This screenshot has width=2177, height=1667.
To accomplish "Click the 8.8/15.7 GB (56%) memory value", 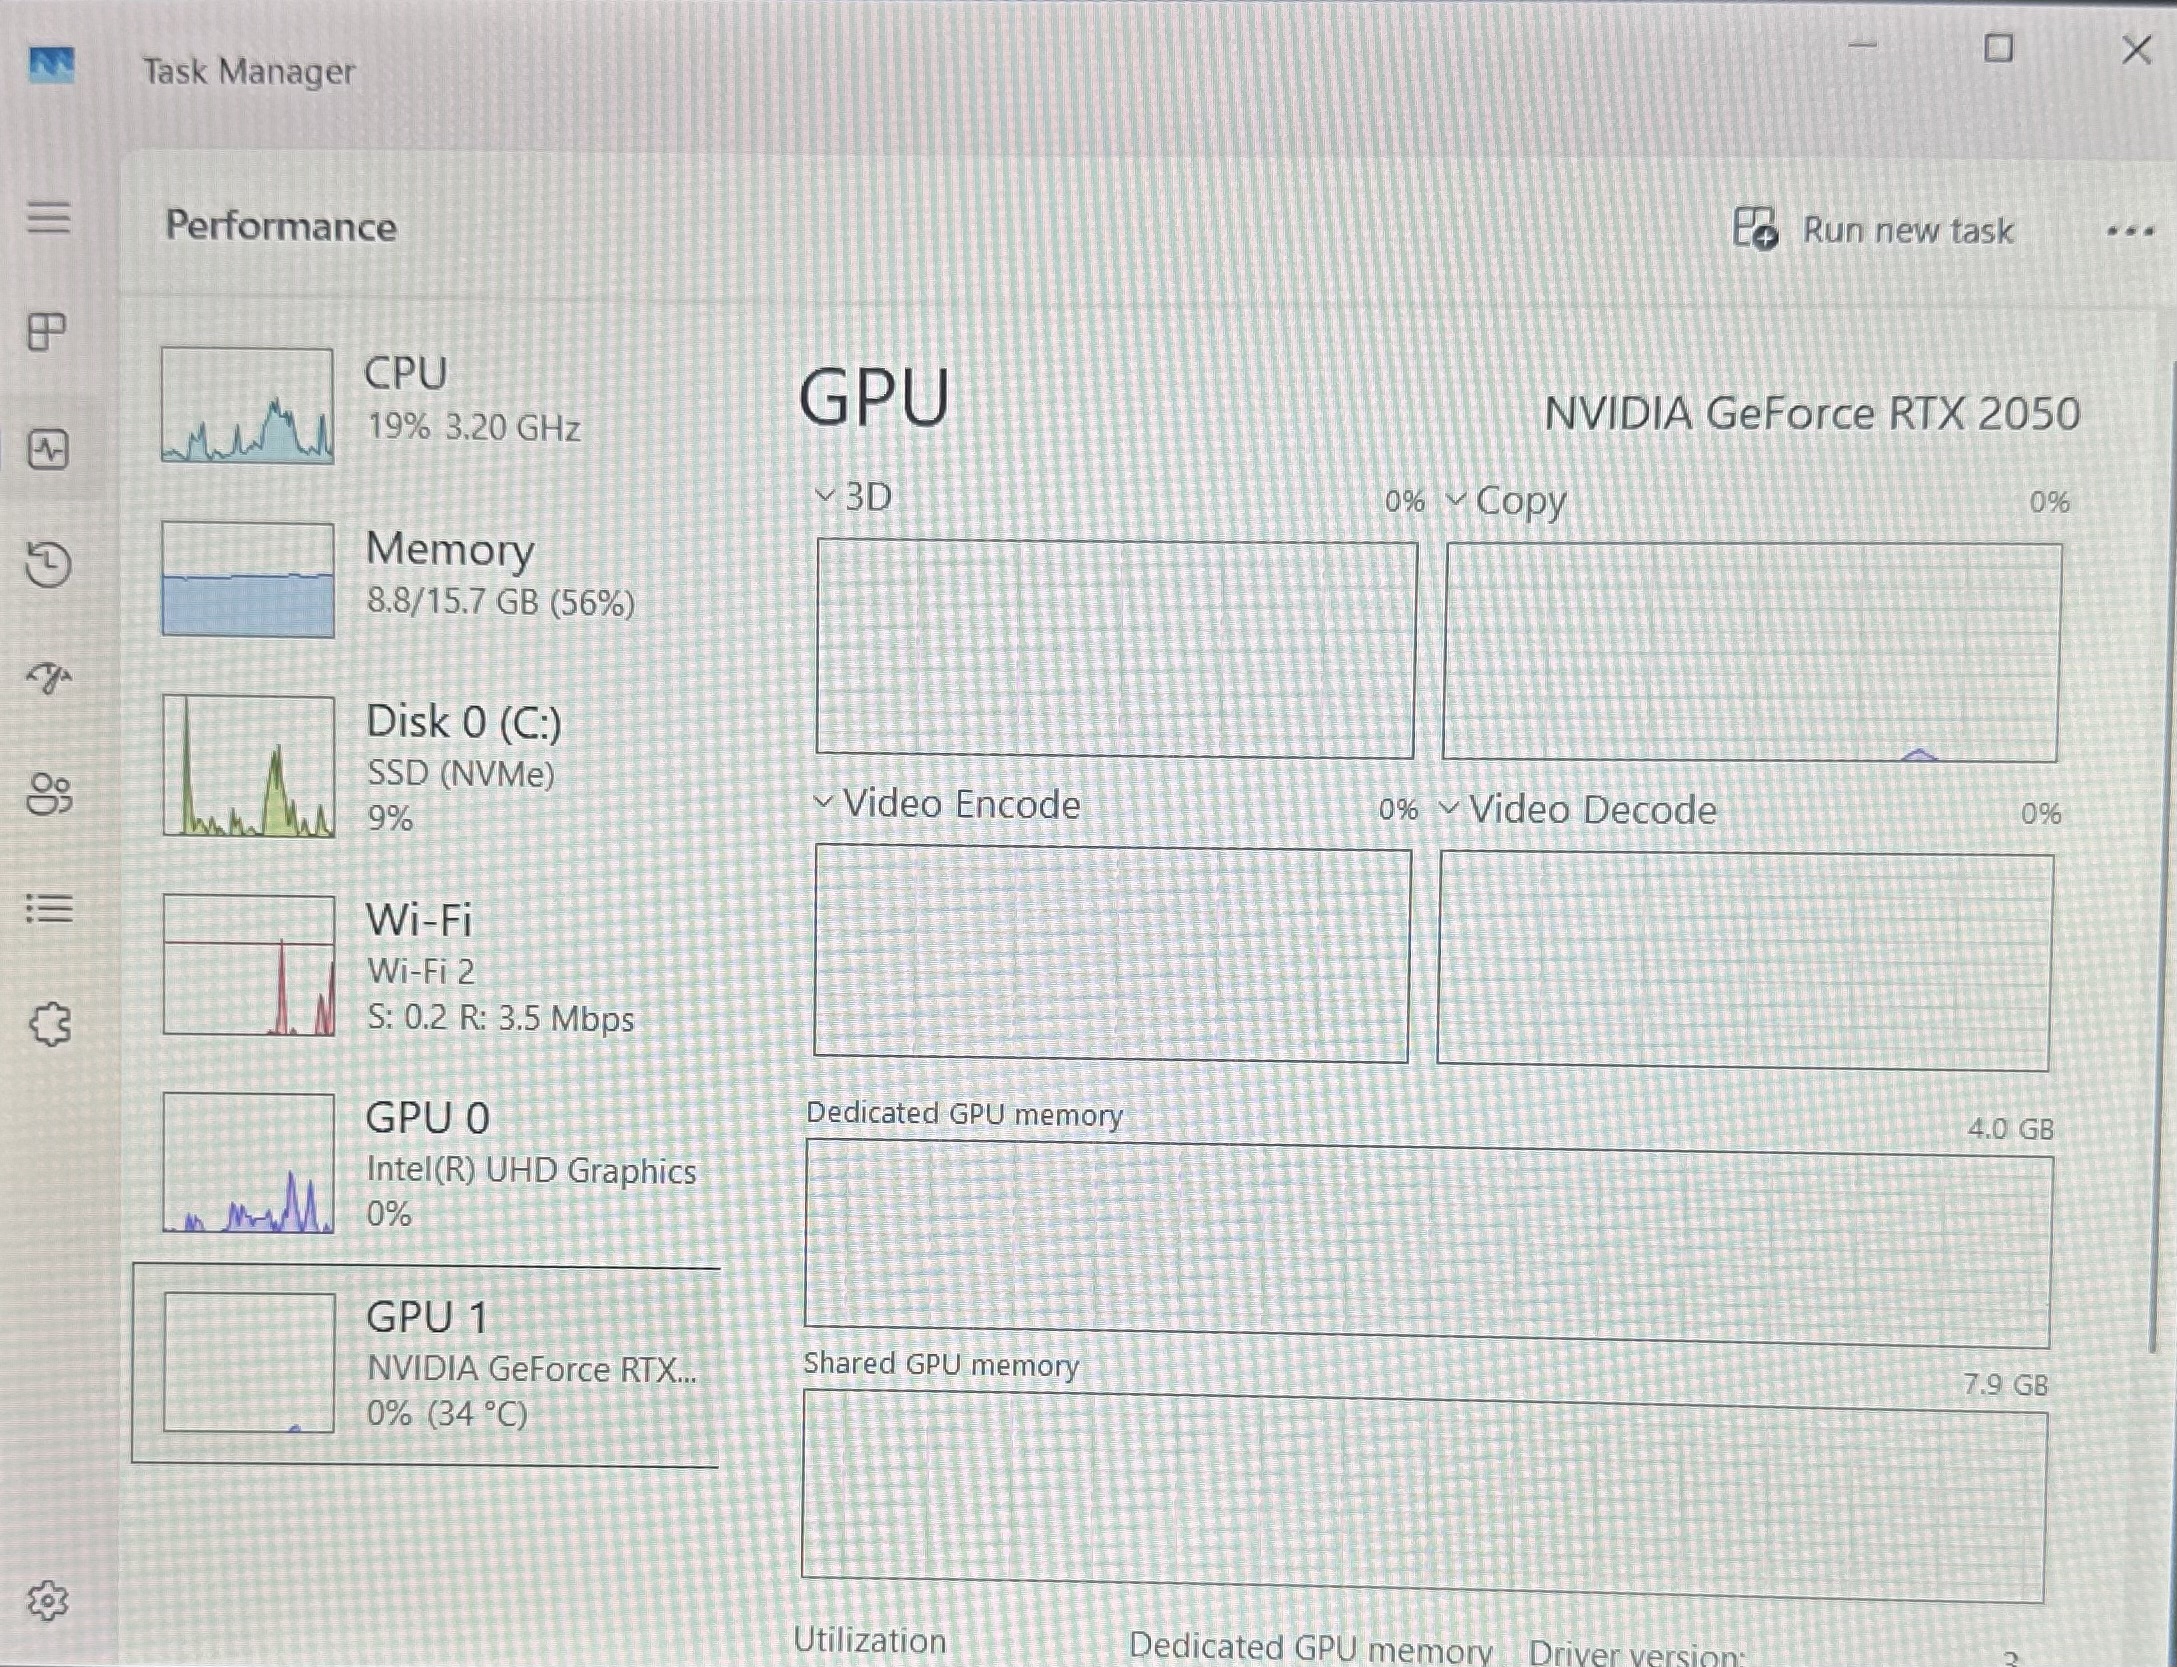I will coord(500,602).
